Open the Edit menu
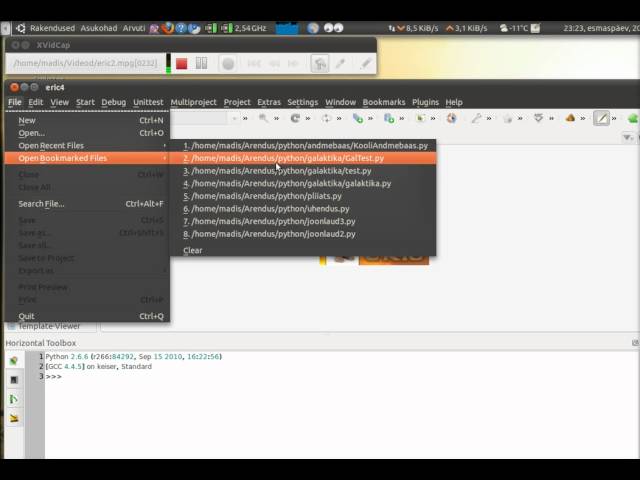640x480 pixels. click(x=36, y=102)
